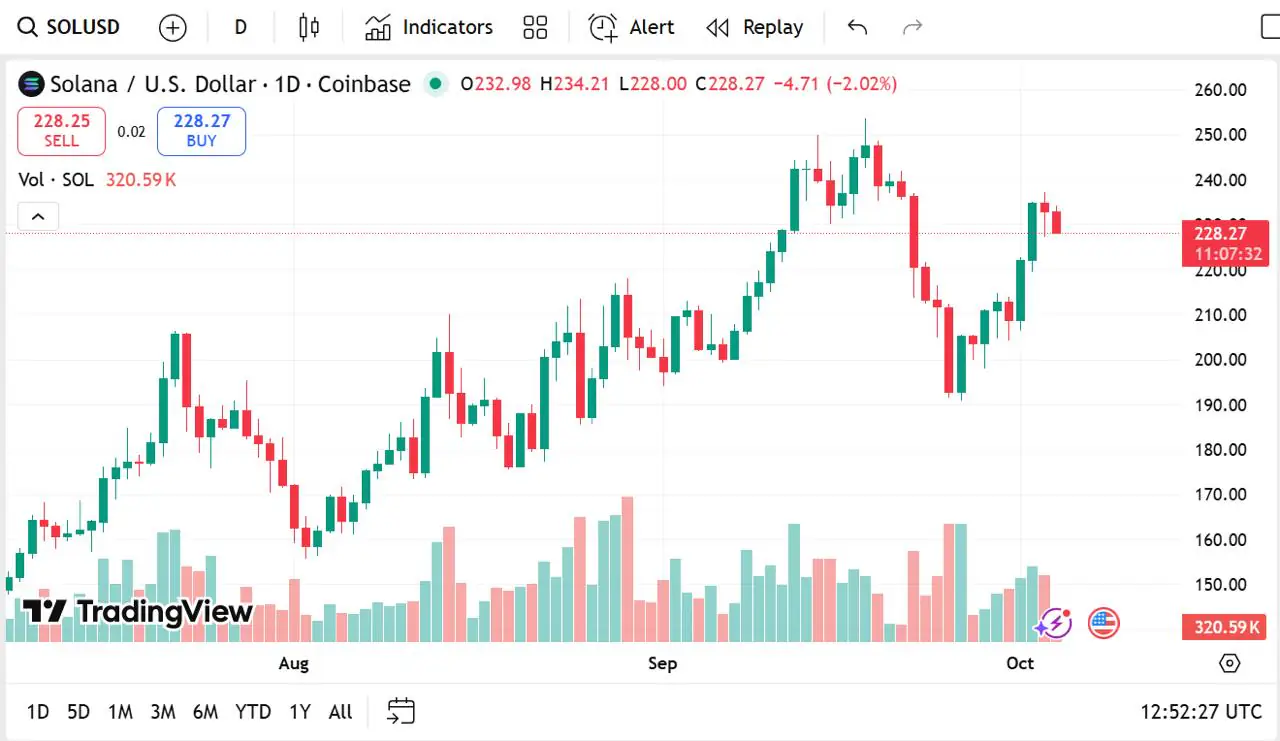This screenshot has width=1280, height=741.
Task: Switch to the YTD time range
Action: coord(253,712)
